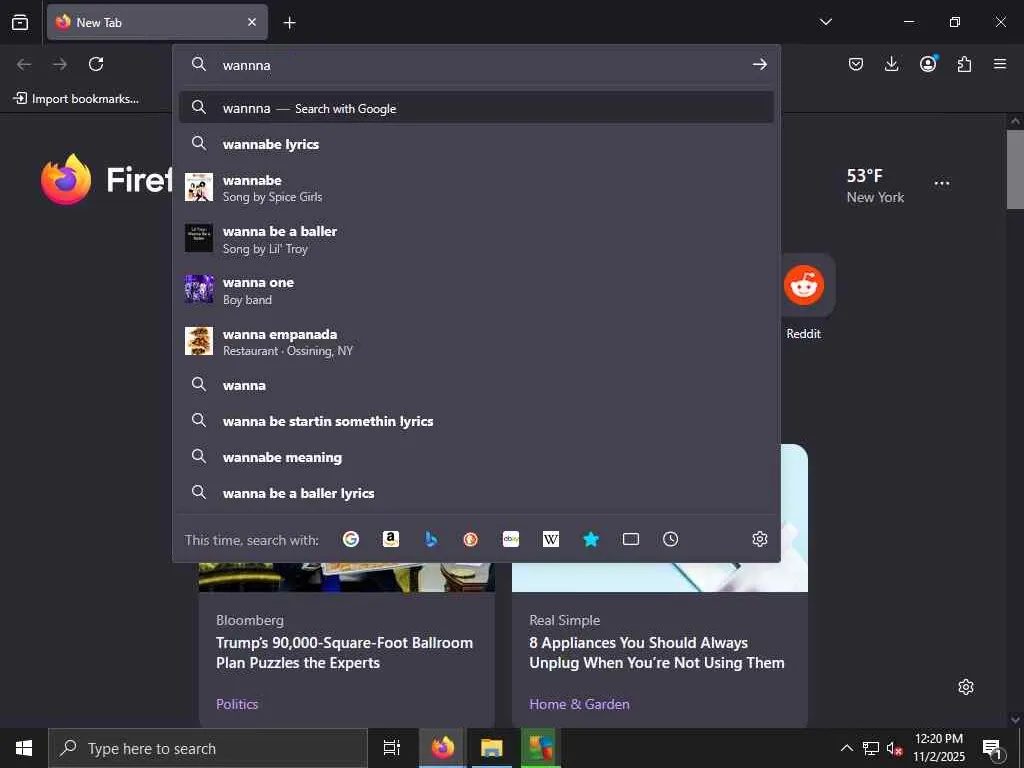Search this time with DuckDuckGo icon

coord(471,539)
